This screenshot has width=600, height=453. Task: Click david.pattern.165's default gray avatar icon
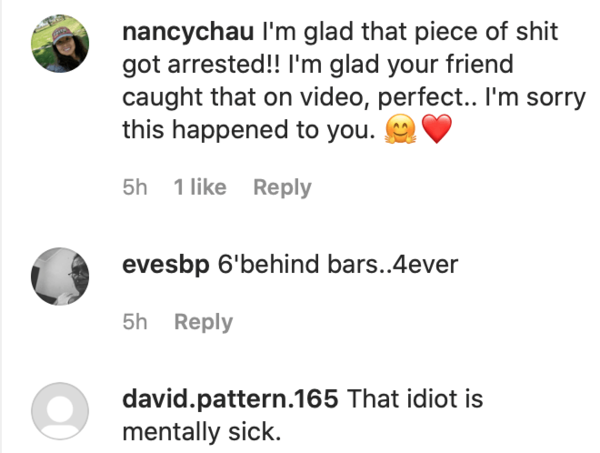click(59, 412)
